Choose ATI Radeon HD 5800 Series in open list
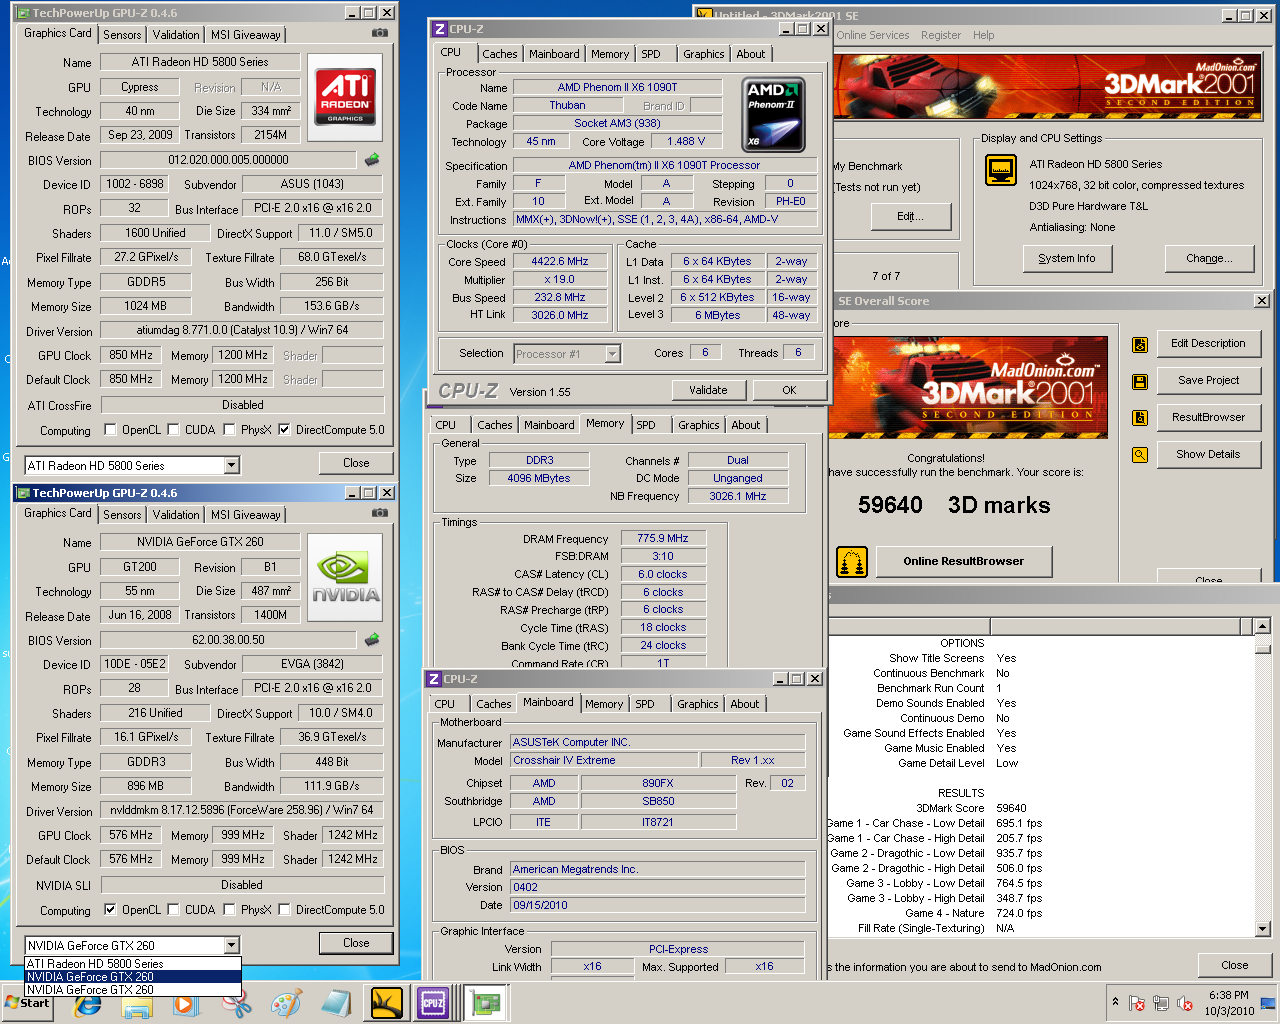The height and width of the screenshot is (1024, 1280). [x=133, y=964]
